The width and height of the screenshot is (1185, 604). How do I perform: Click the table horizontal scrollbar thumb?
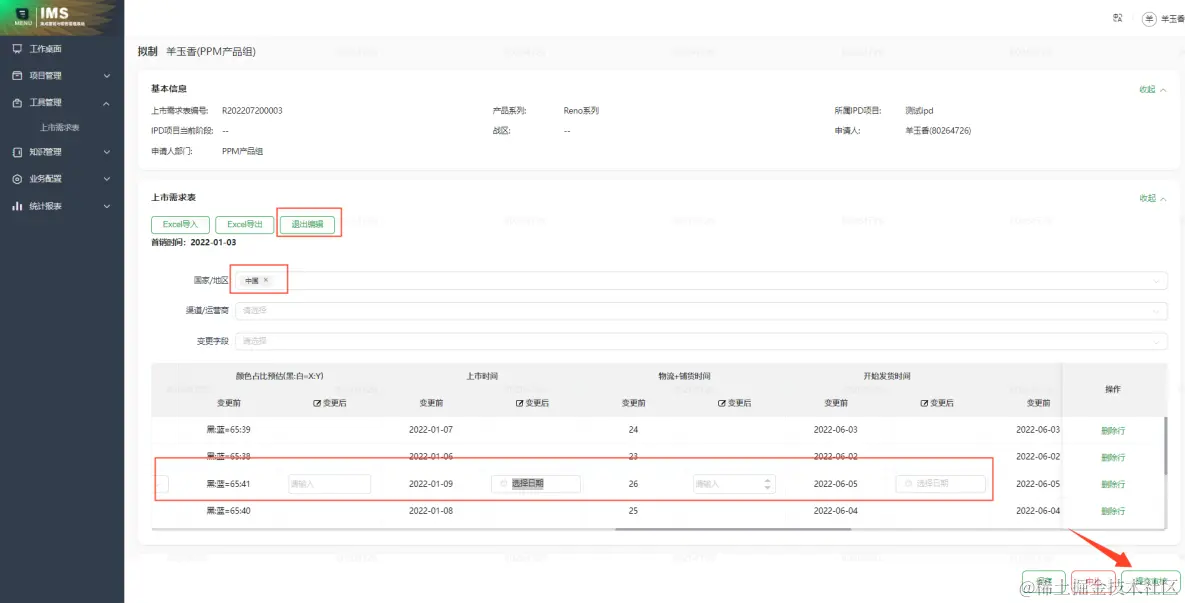733,529
